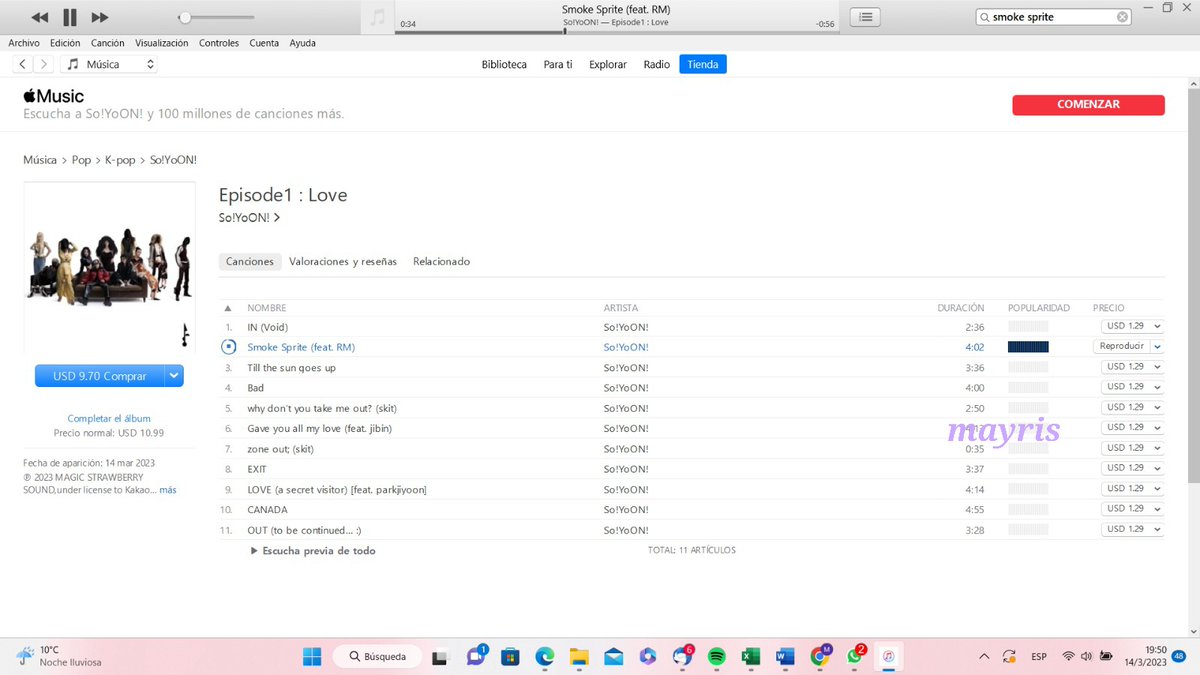Screen dimensions: 1200x675
Task: Go forward with the right arrow
Action: tap(44, 64)
